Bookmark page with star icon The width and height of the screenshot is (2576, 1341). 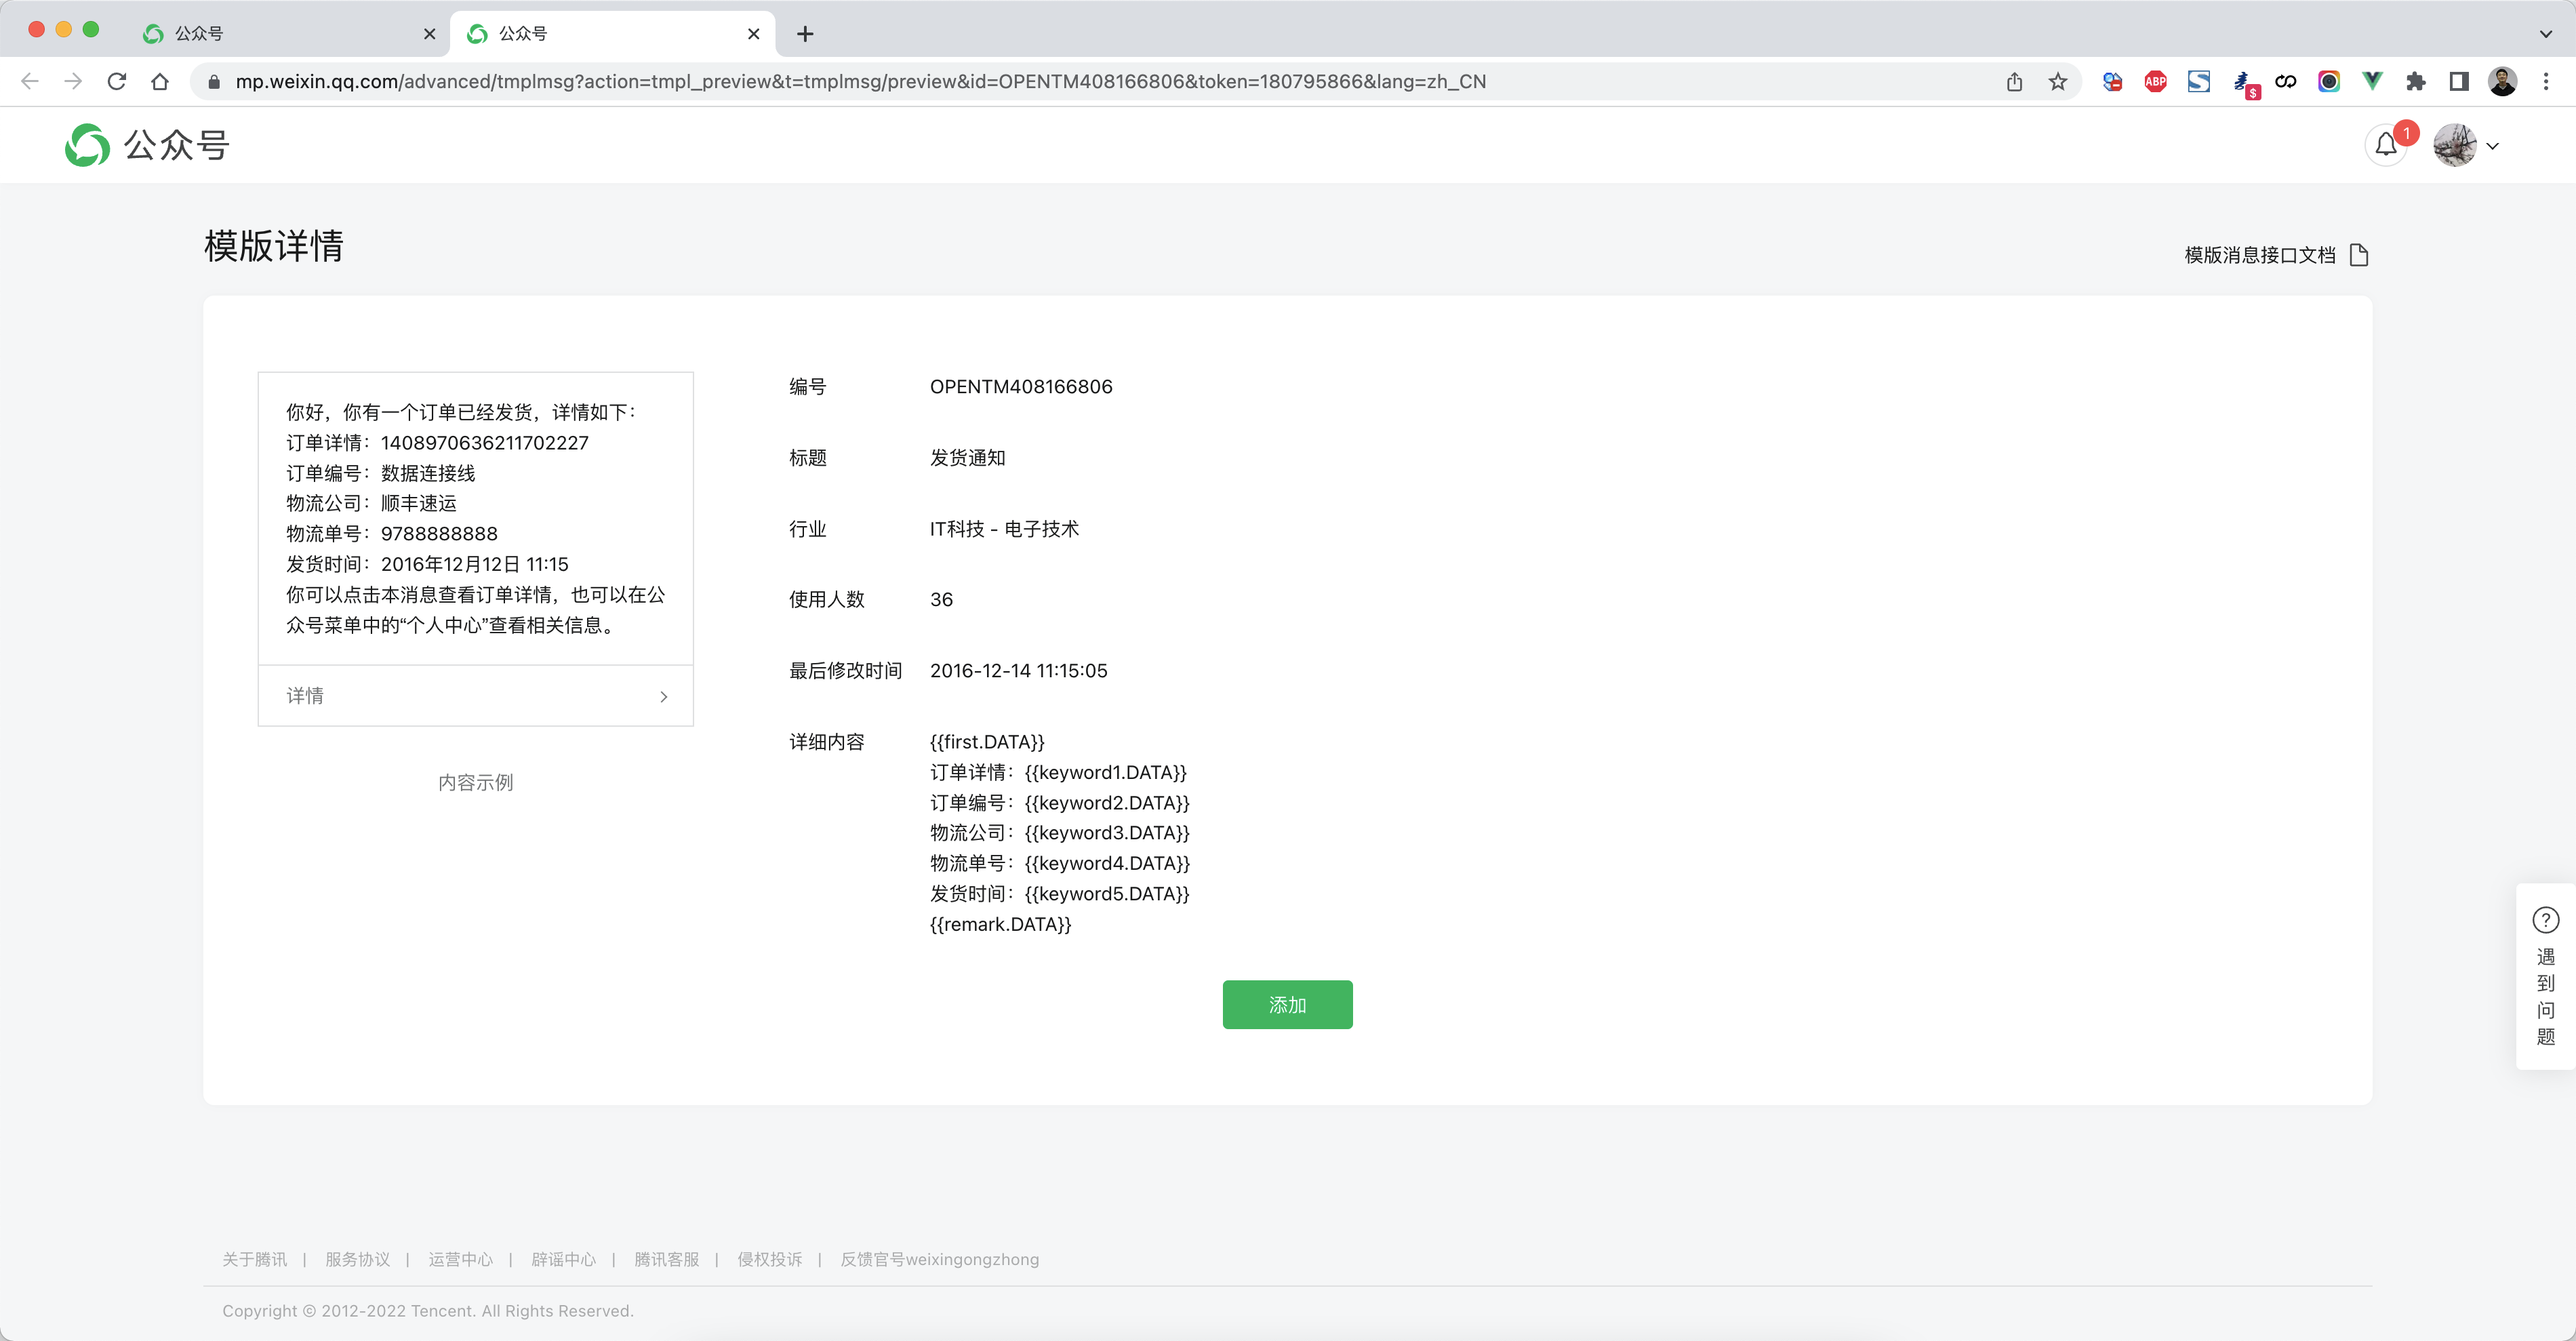coord(2058,82)
